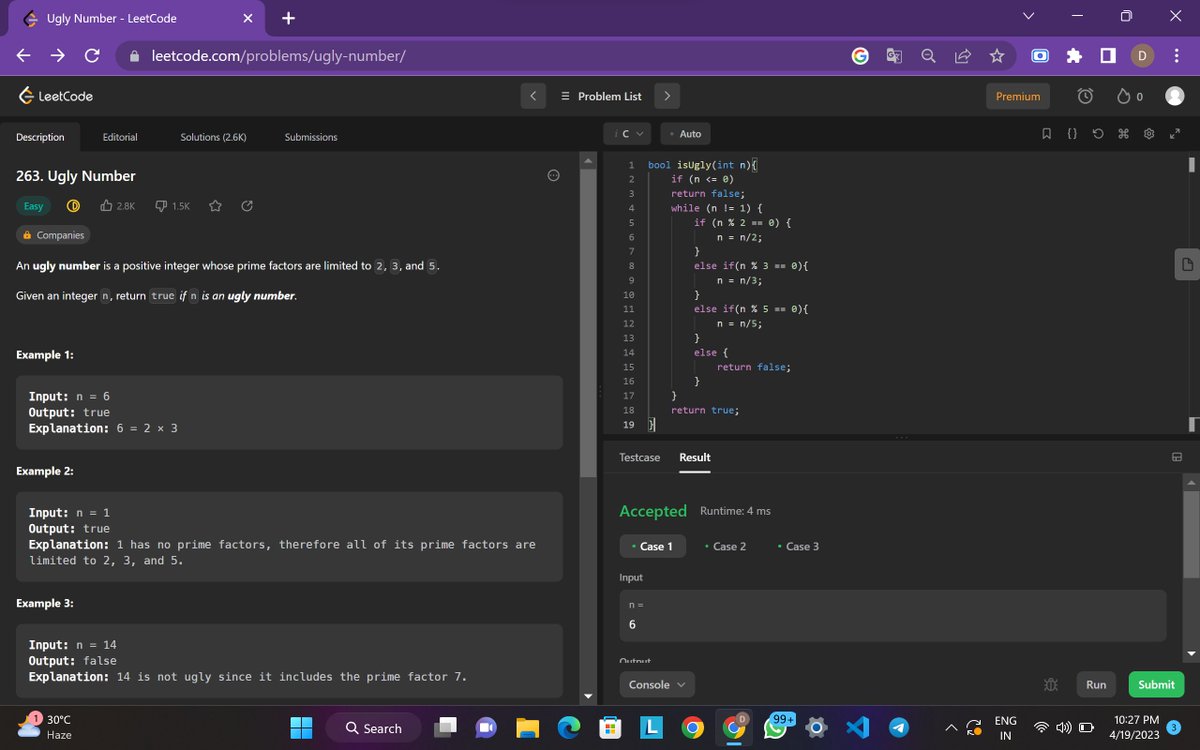Viewport: 1200px width, 750px height.
Task: Click the share problem icon
Action: [x=247, y=206]
